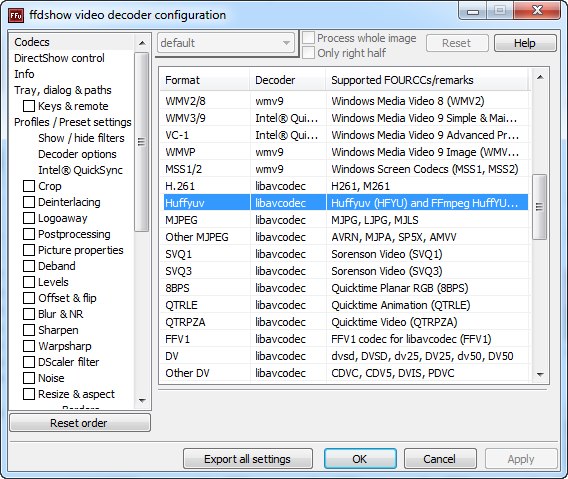This screenshot has width=568, height=479.
Task: Click the ffdshow icon in title bar
Action: [16, 15]
